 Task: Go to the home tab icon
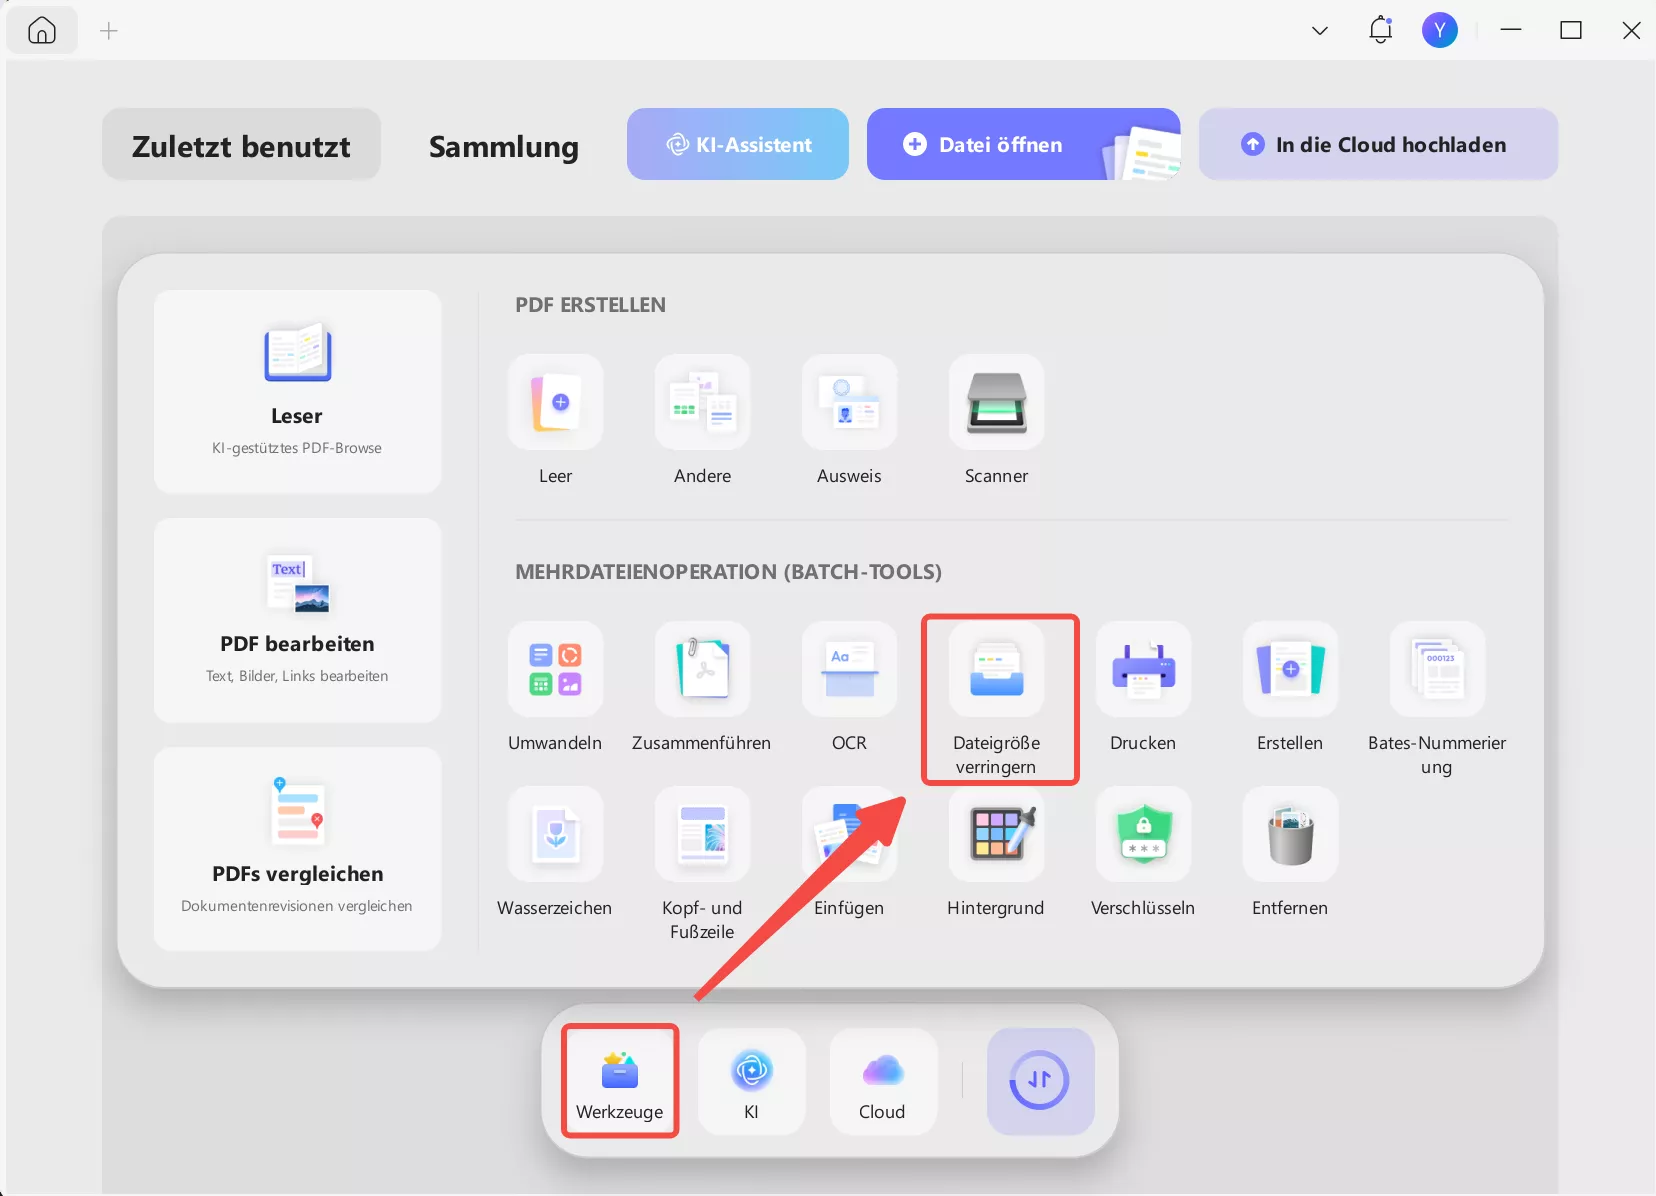pos(42,30)
